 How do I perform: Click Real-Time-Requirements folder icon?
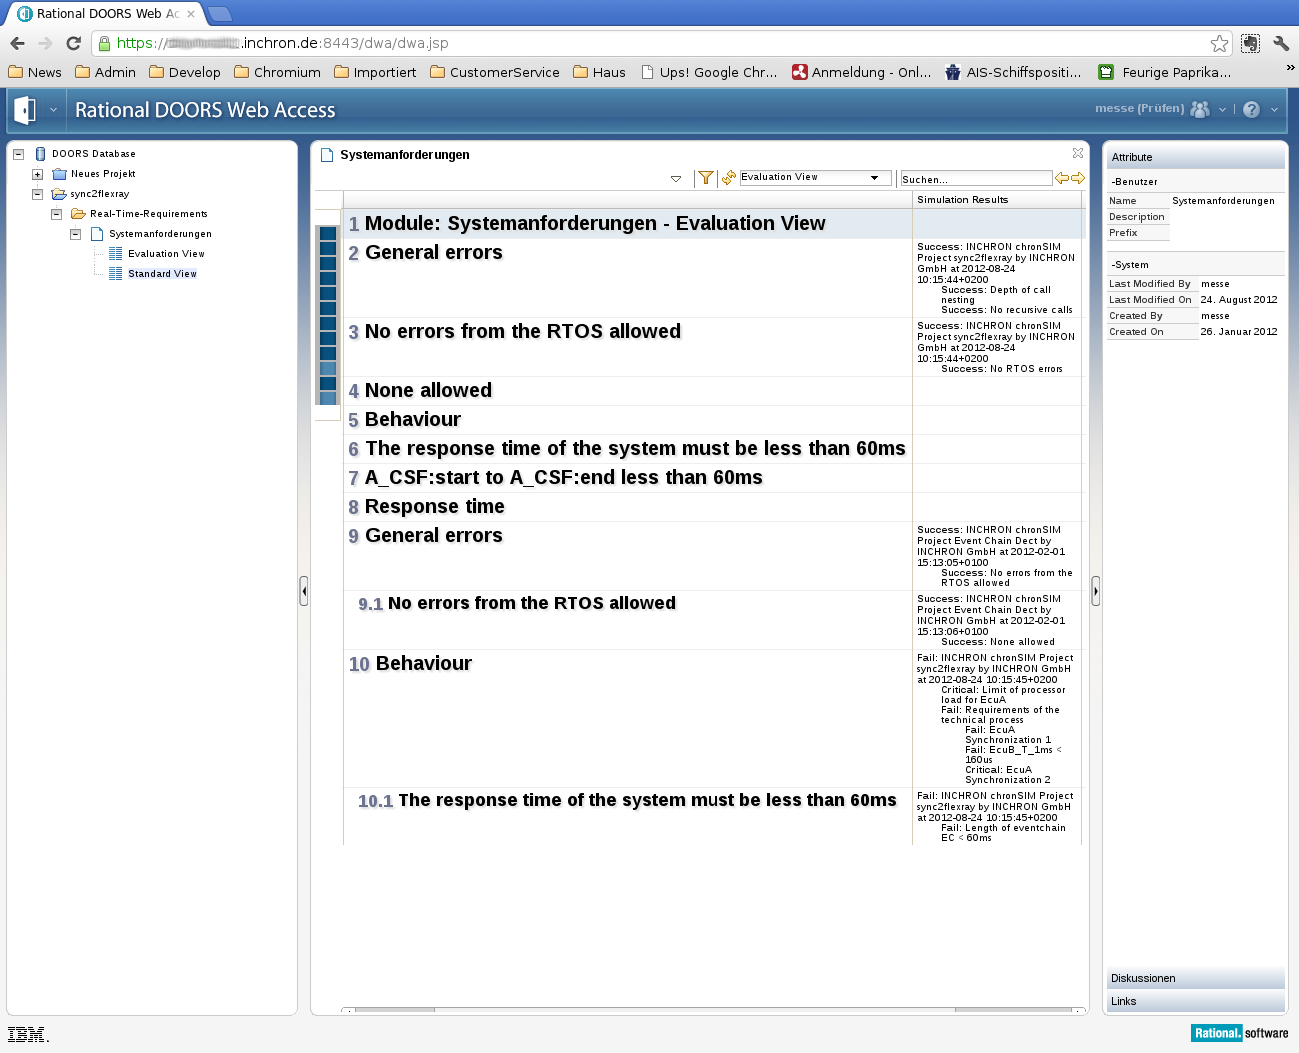(78, 214)
